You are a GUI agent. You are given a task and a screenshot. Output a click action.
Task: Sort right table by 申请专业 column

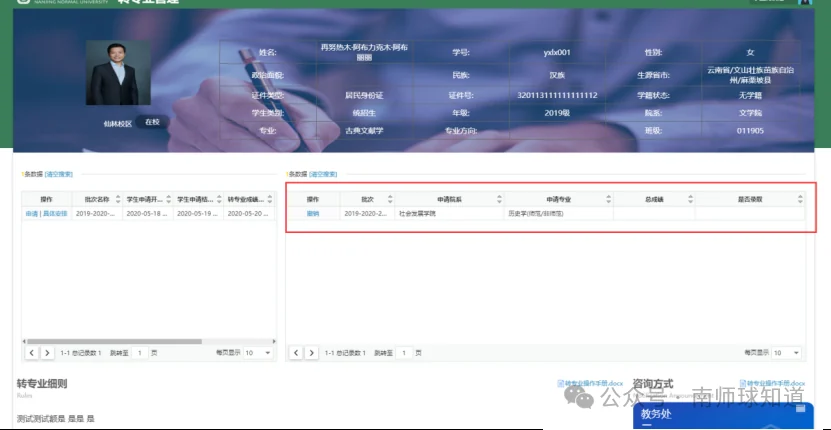608,199
